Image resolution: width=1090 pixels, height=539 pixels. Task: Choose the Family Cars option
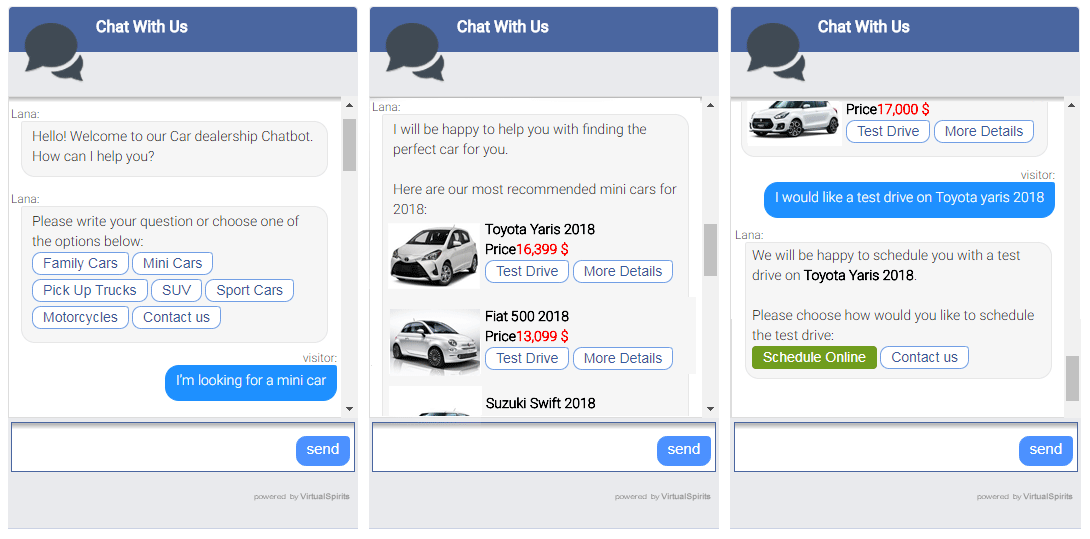click(x=80, y=264)
